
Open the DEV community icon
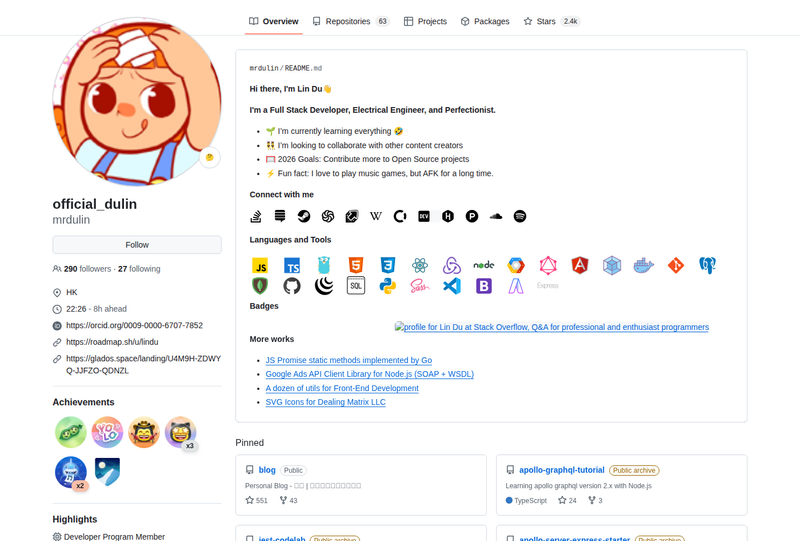[424, 216]
